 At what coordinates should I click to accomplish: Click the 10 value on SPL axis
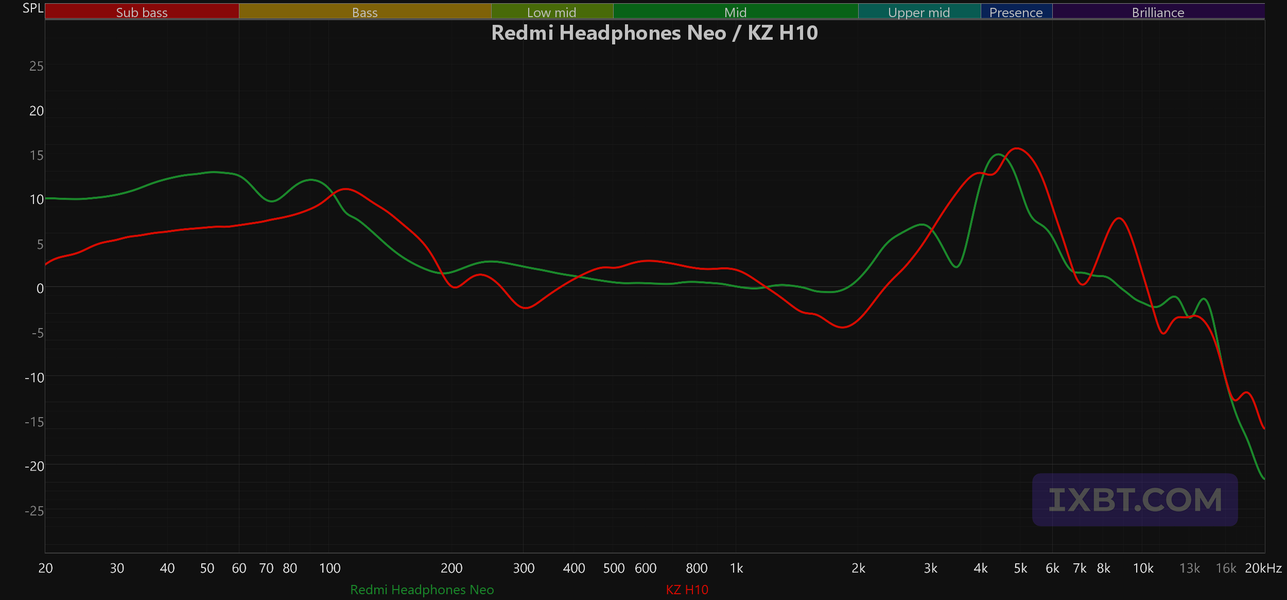coord(36,199)
